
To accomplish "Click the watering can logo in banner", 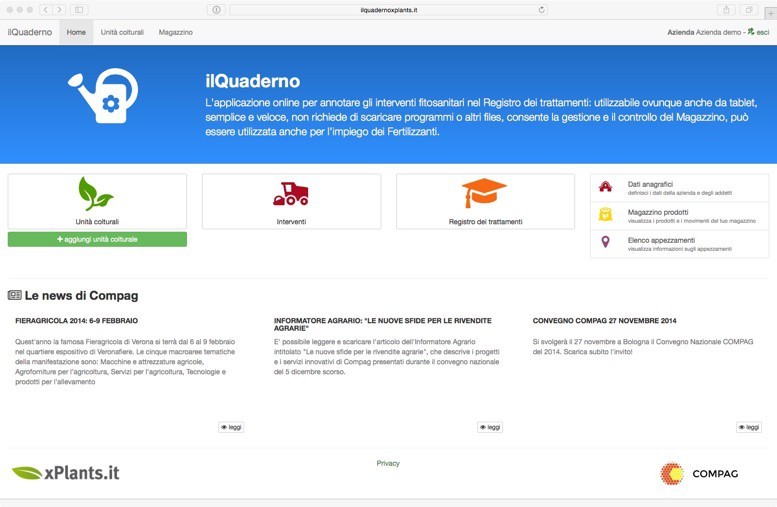I will tap(103, 96).
